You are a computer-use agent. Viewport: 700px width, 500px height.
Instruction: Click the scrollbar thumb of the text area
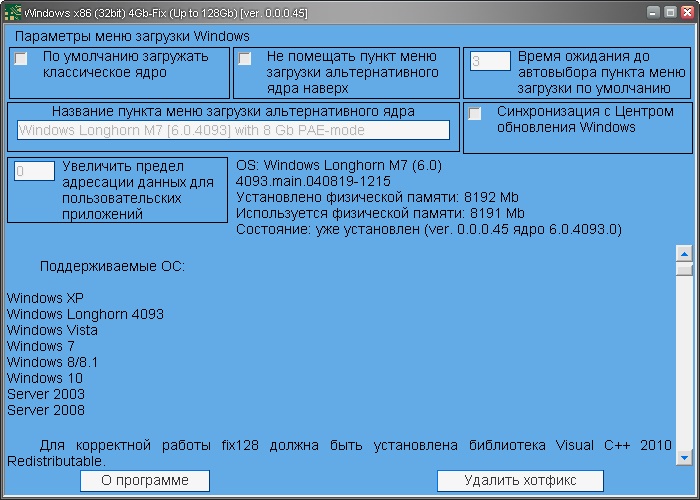click(684, 269)
